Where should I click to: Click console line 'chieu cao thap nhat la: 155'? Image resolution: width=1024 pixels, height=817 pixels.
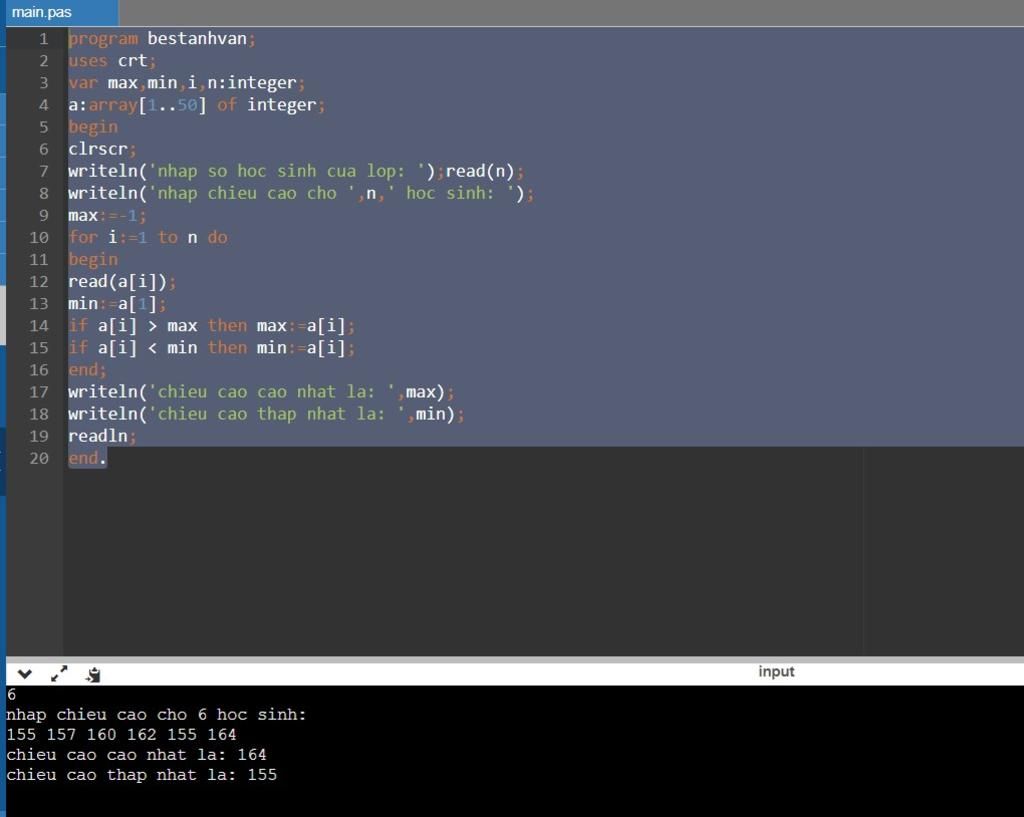142,775
